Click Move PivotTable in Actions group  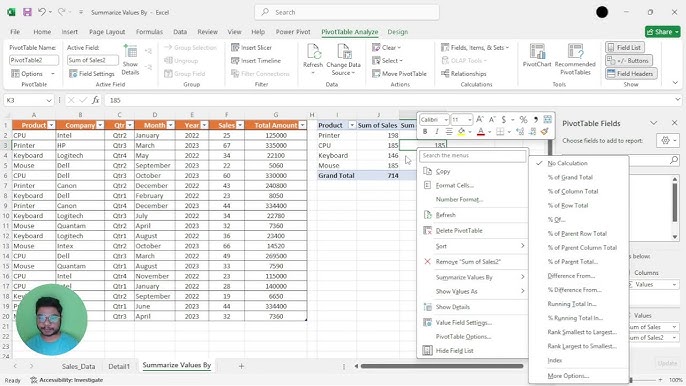(399, 74)
